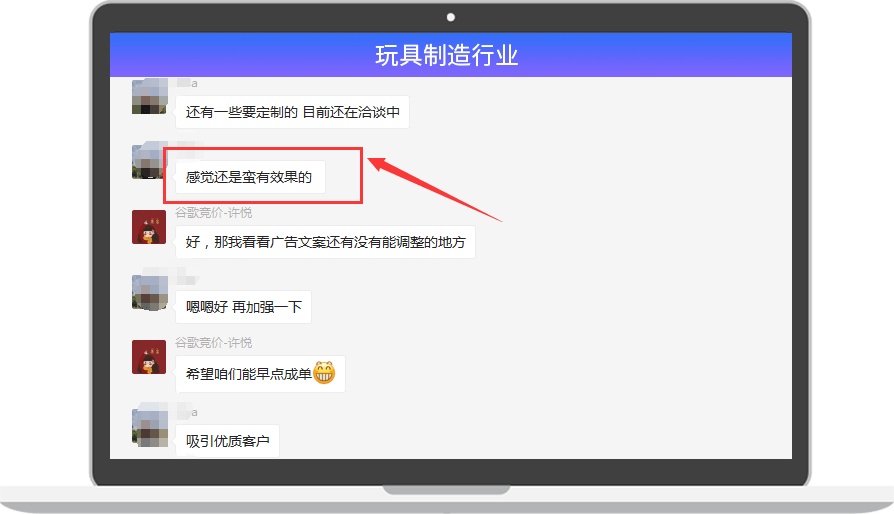Click sender name 谷歌竞价-许悦 above 好，那我看看 message
The height and width of the screenshot is (514, 894).
213,213
